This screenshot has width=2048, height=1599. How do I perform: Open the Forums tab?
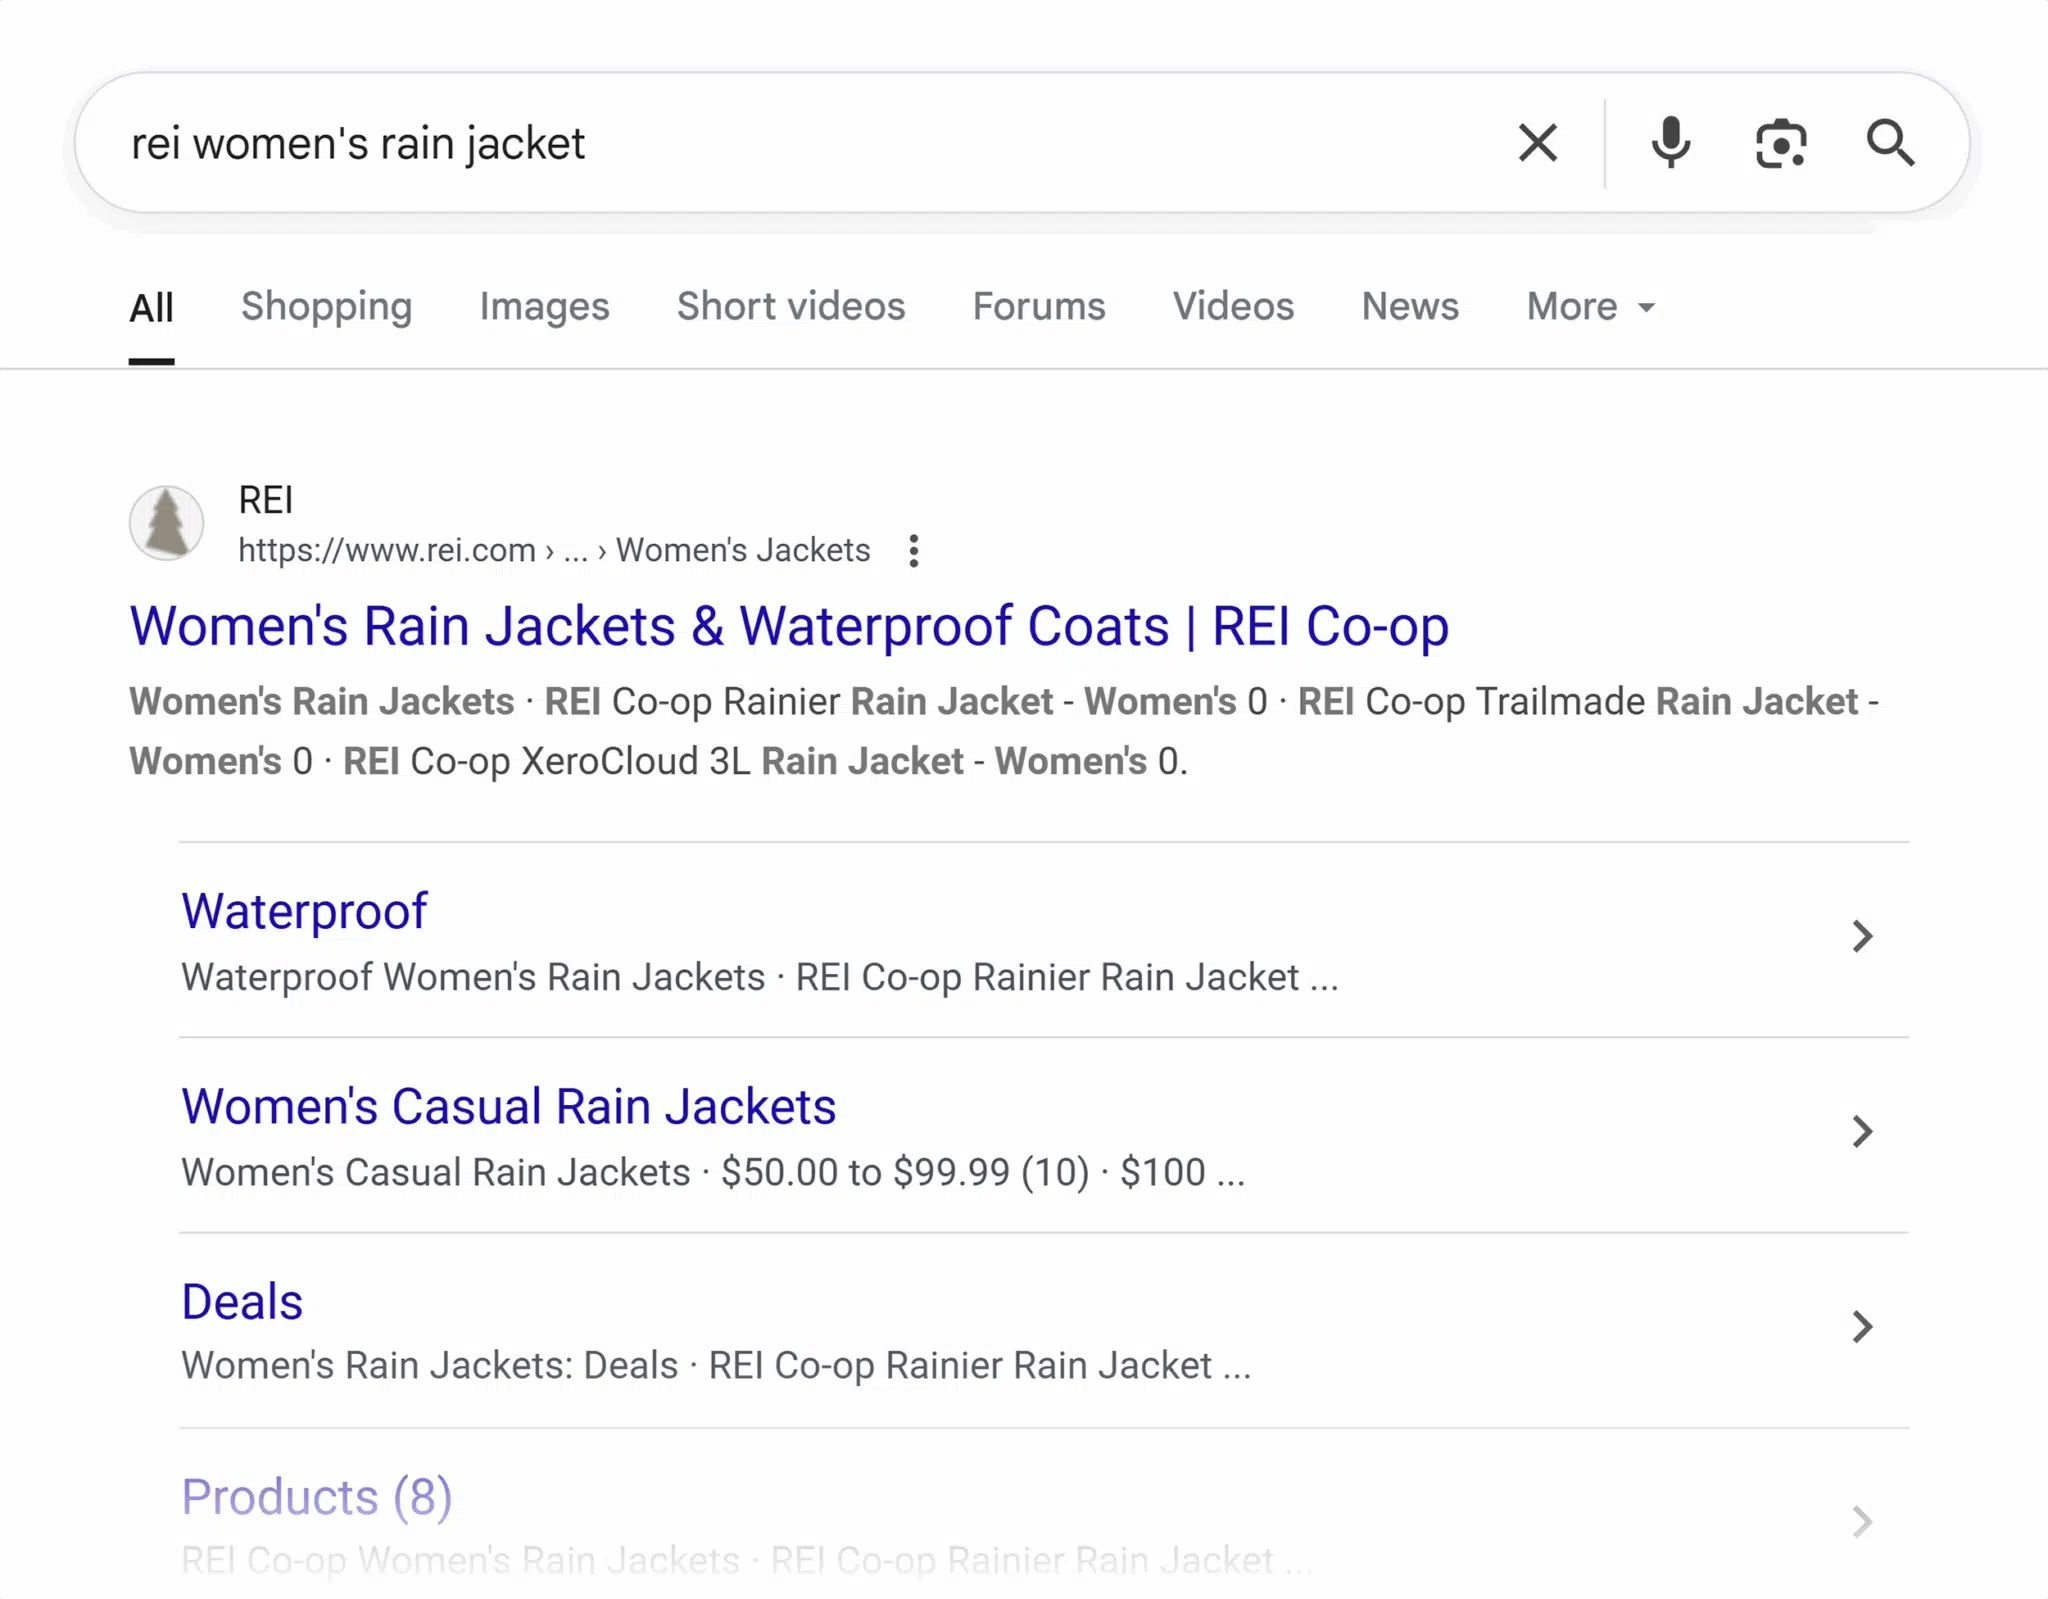(x=1039, y=306)
